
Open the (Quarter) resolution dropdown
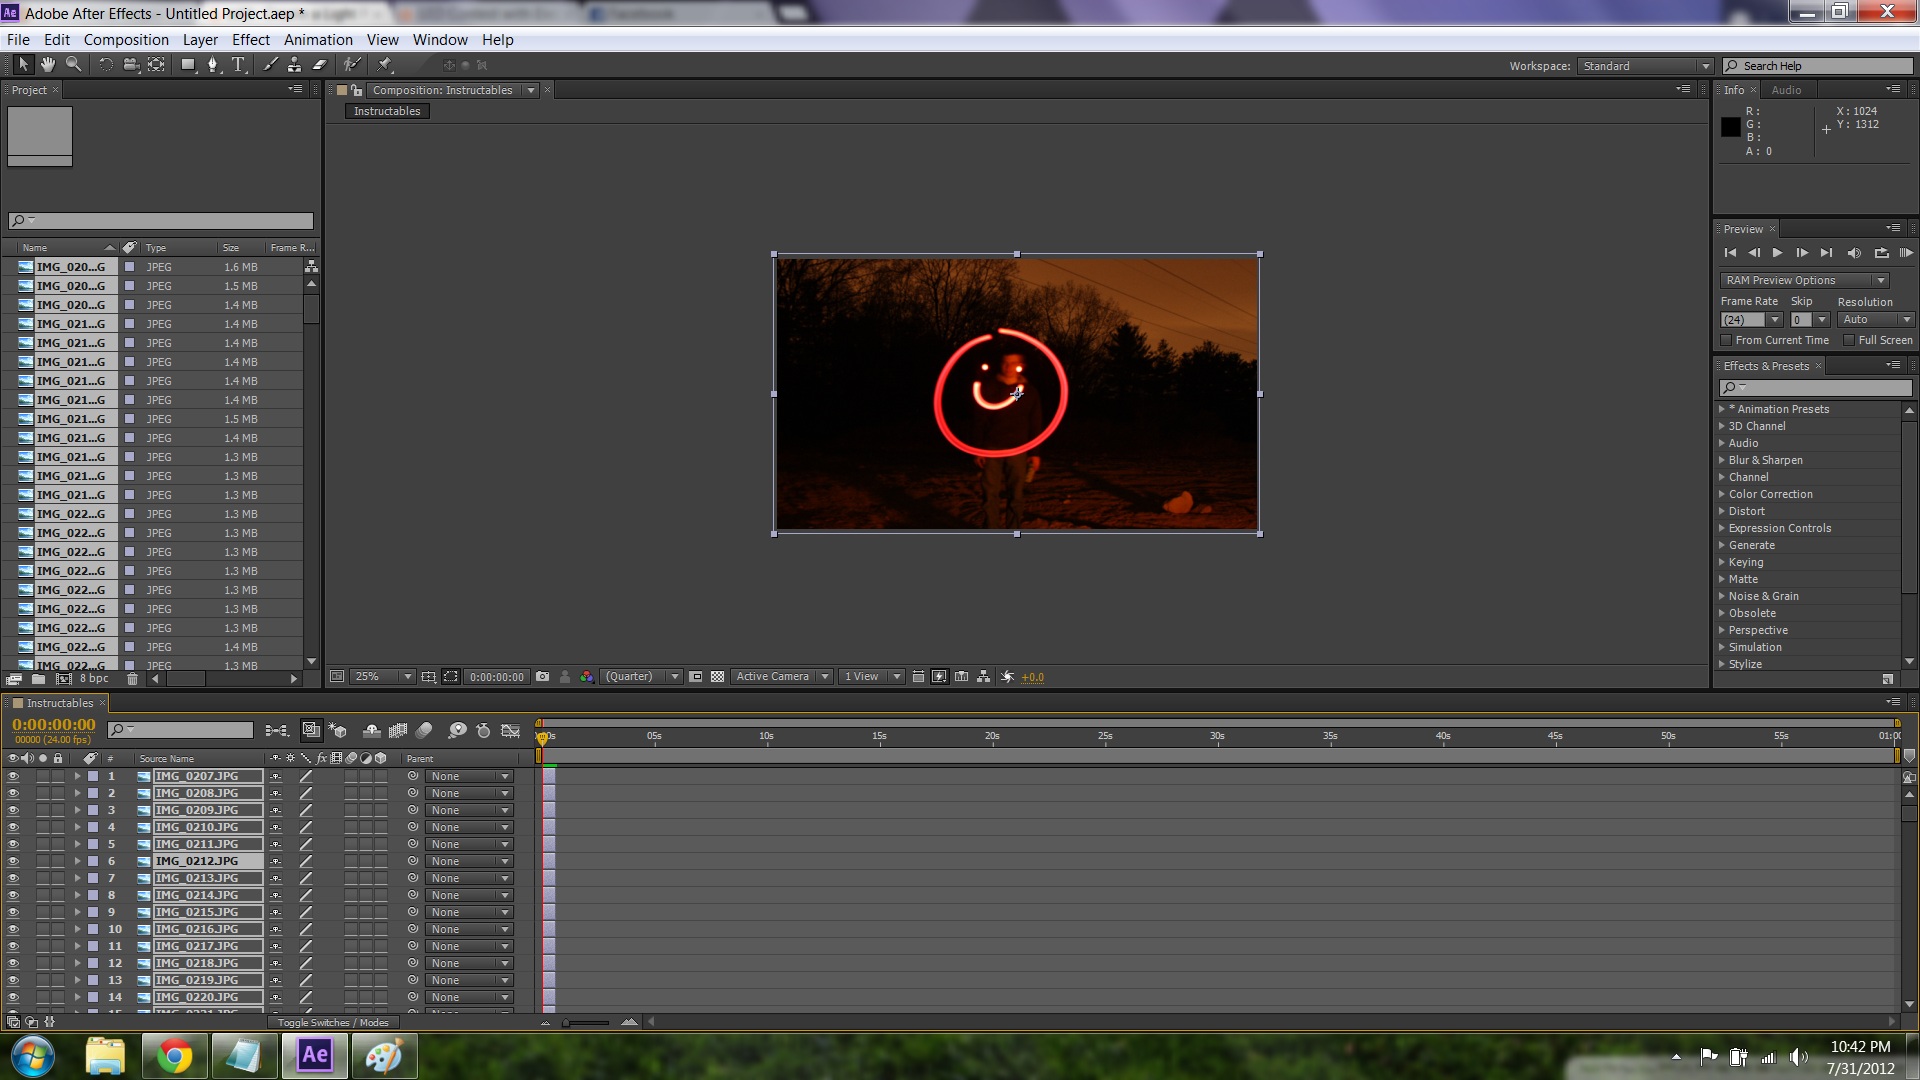tap(641, 677)
